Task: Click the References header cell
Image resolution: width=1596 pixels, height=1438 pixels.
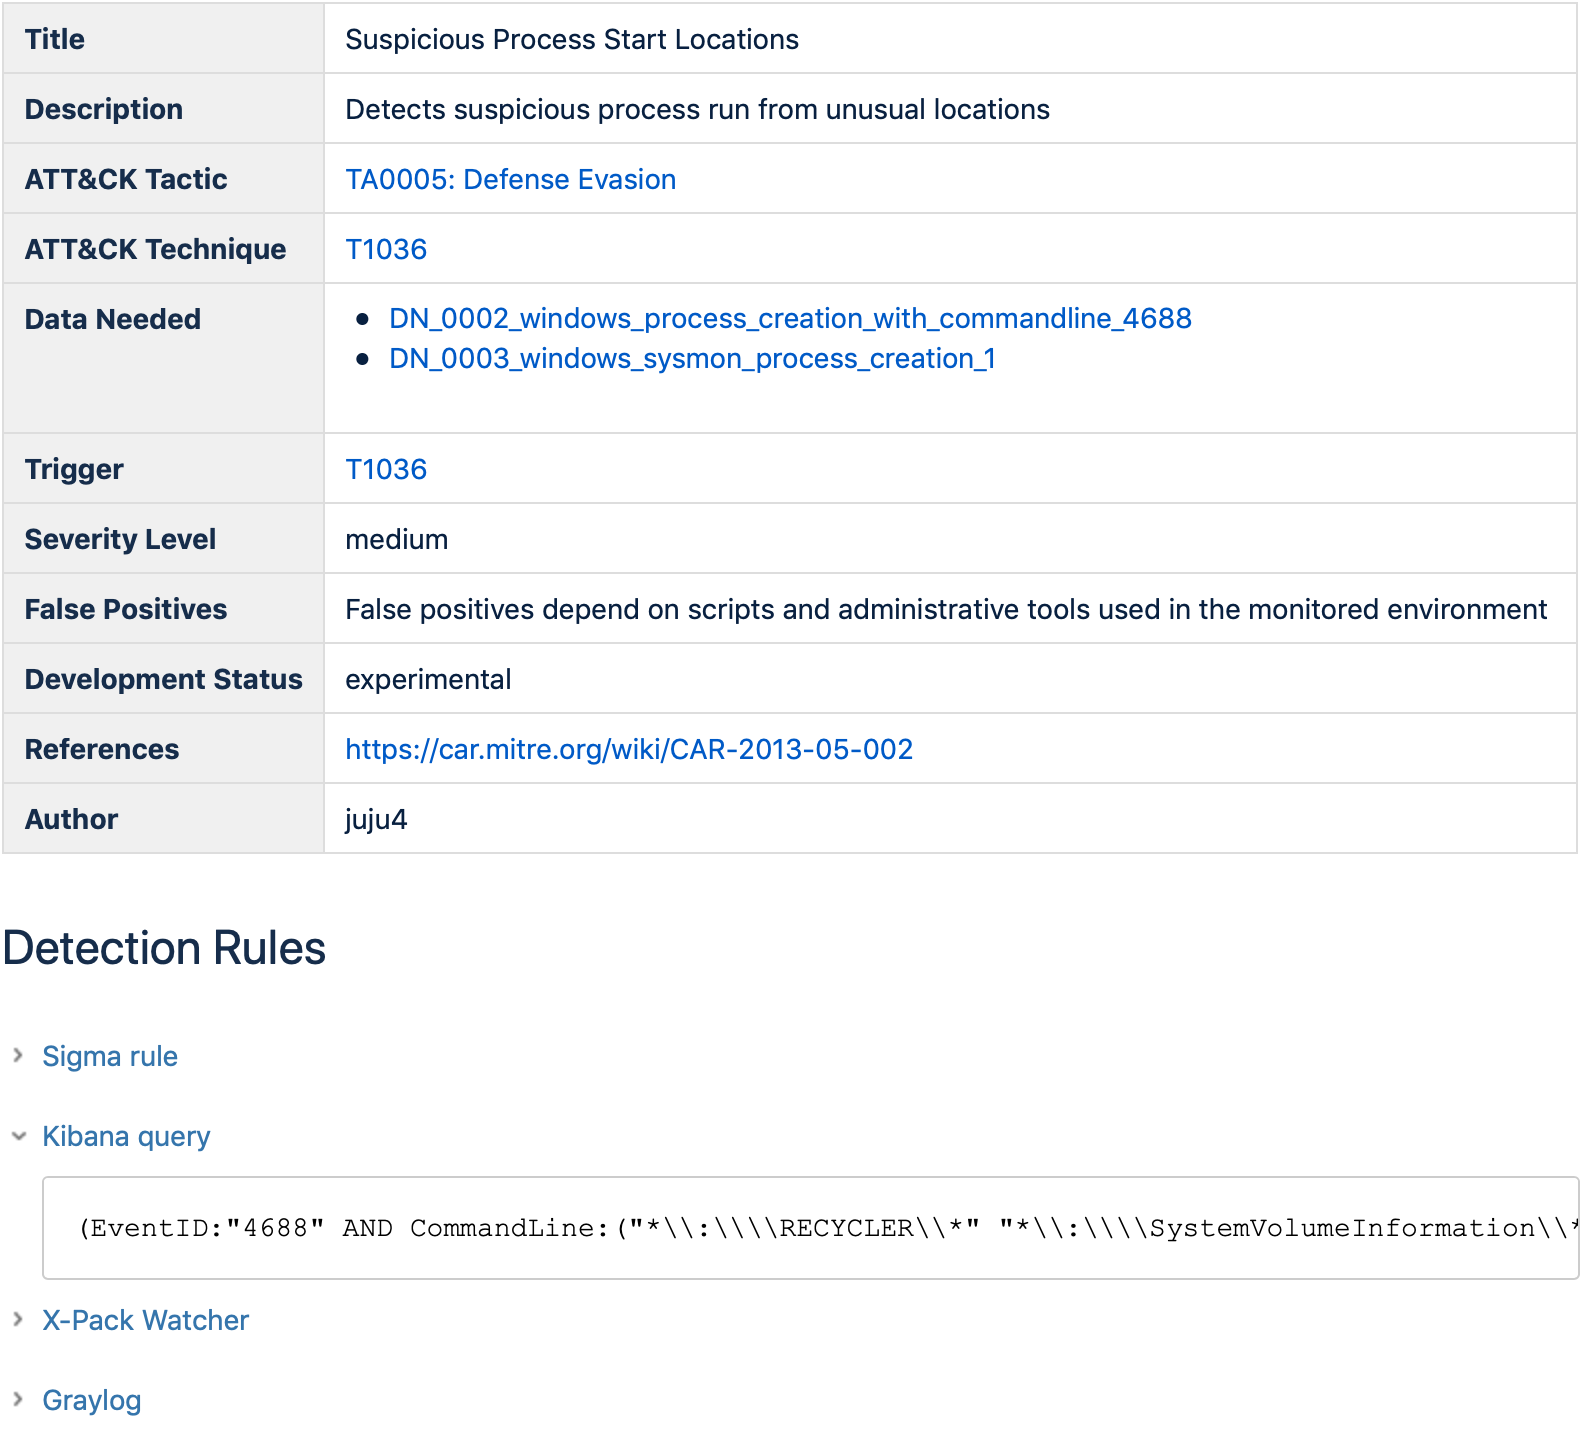Action: [163, 748]
